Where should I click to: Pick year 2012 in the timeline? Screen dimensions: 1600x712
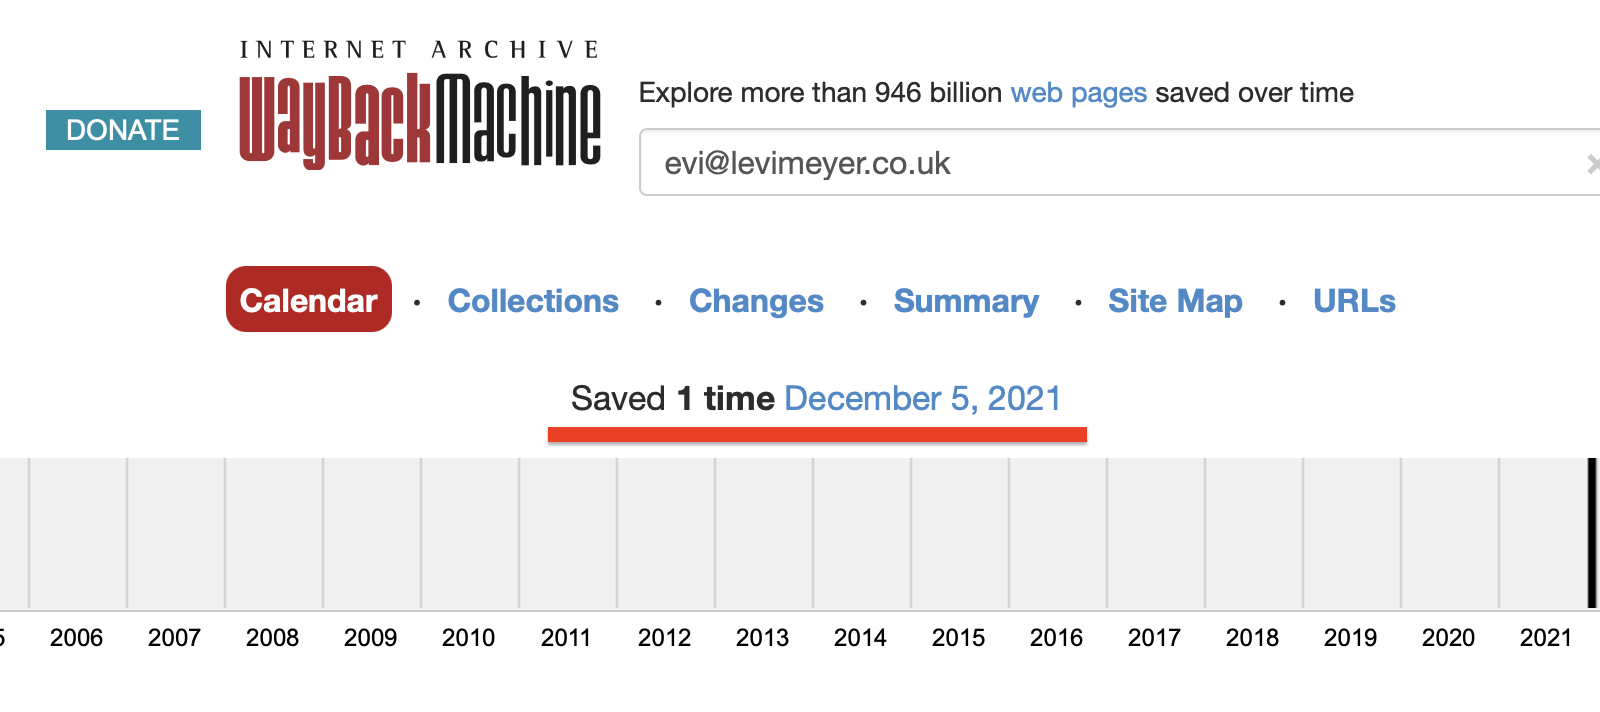click(x=665, y=637)
